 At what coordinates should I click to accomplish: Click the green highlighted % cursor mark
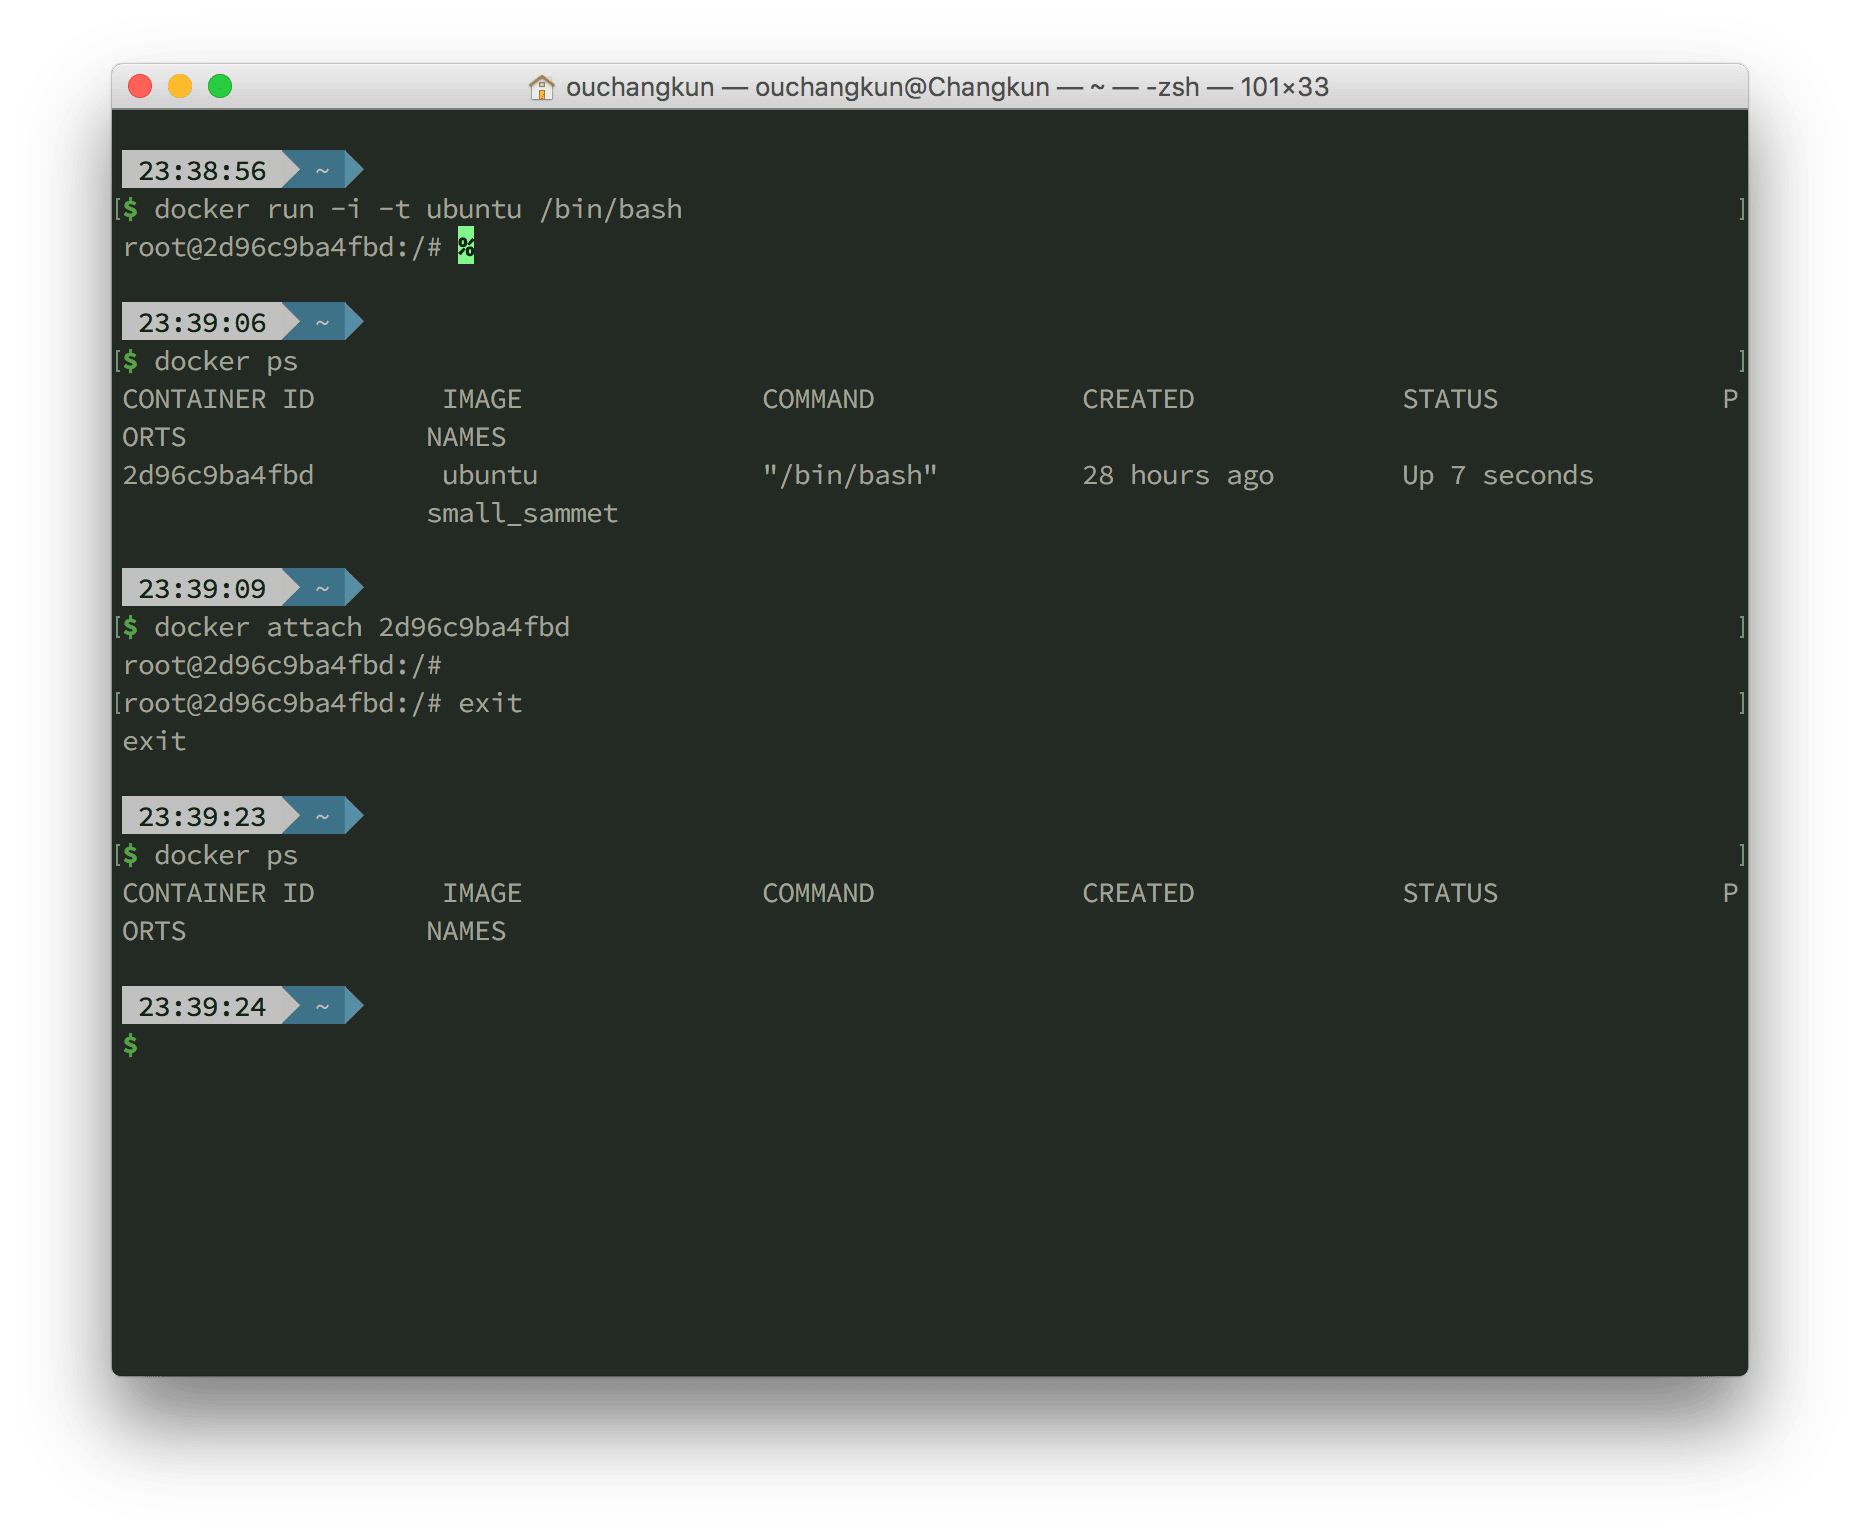pyautogui.click(x=466, y=246)
